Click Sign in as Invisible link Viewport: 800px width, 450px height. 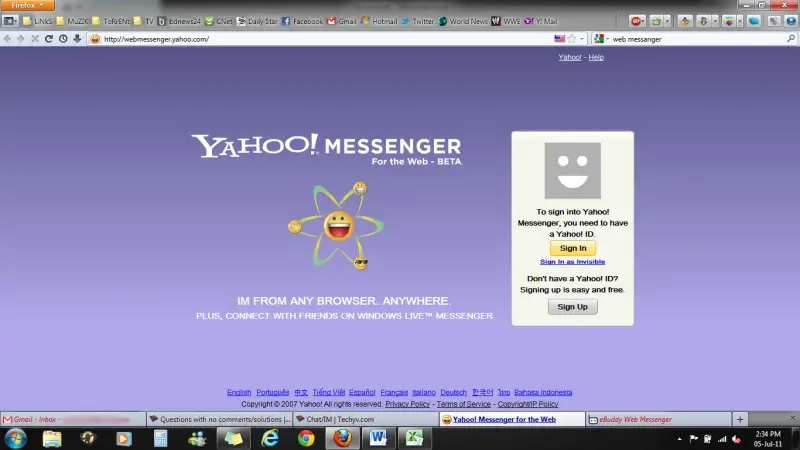[572, 262]
